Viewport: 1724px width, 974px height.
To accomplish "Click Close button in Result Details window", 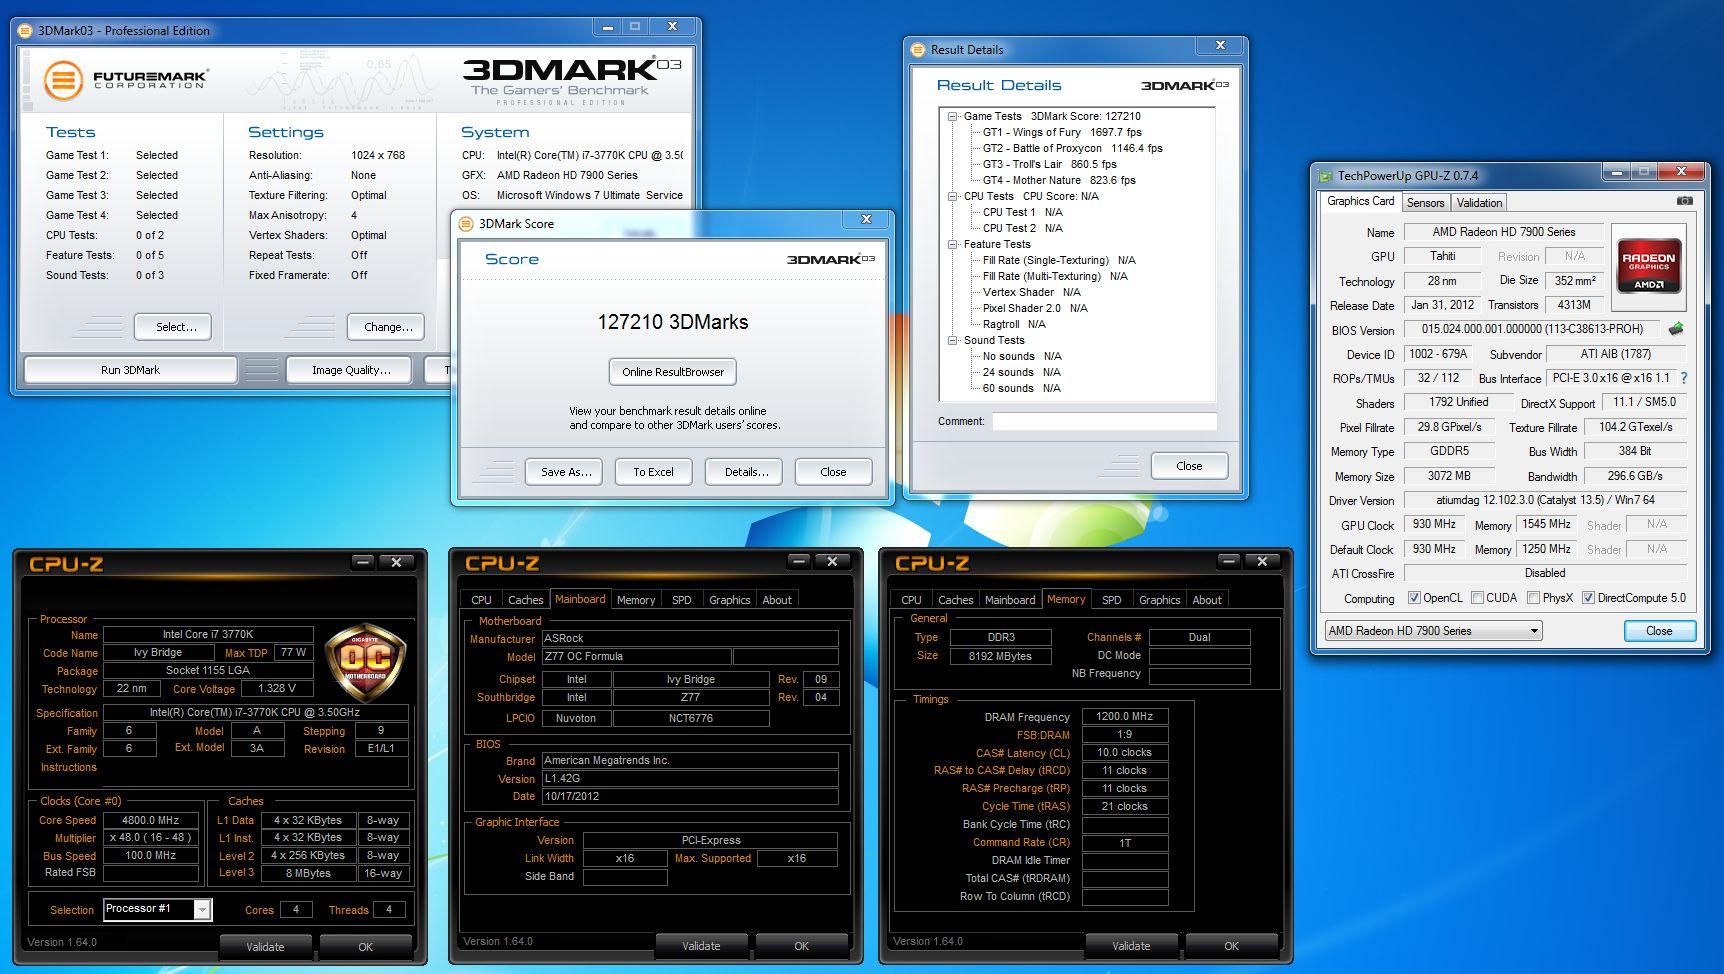I will coord(1189,466).
